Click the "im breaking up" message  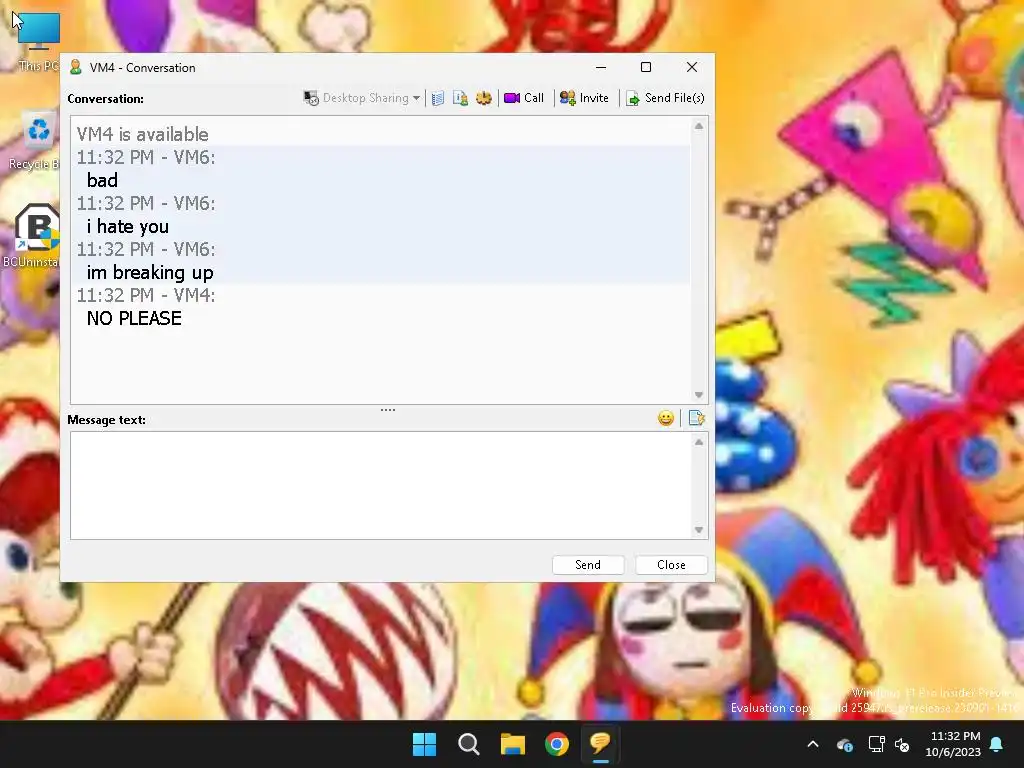tap(150, 272)
